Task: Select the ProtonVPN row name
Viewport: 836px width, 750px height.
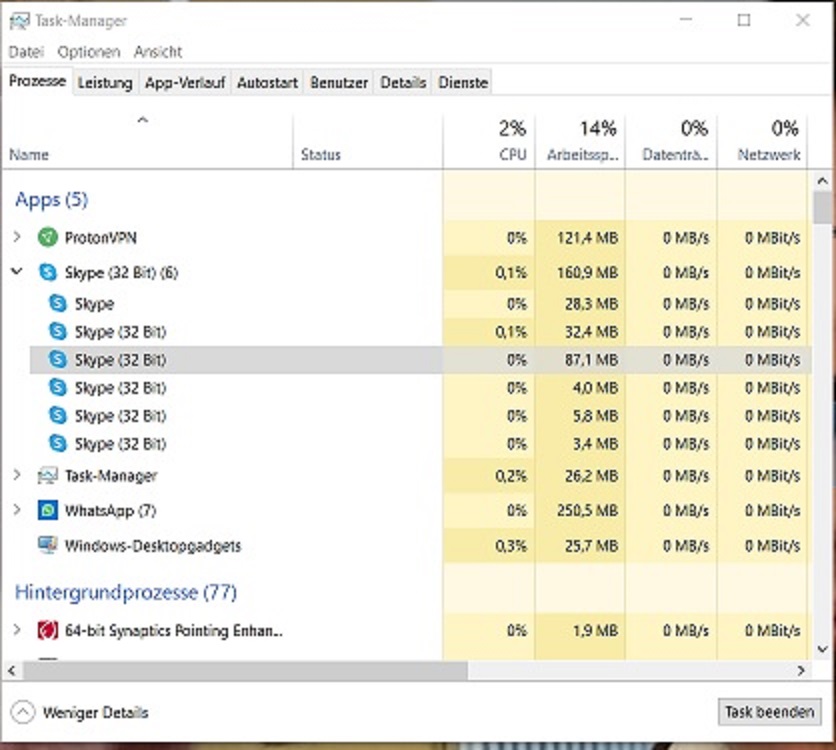Action: (101, 238)
